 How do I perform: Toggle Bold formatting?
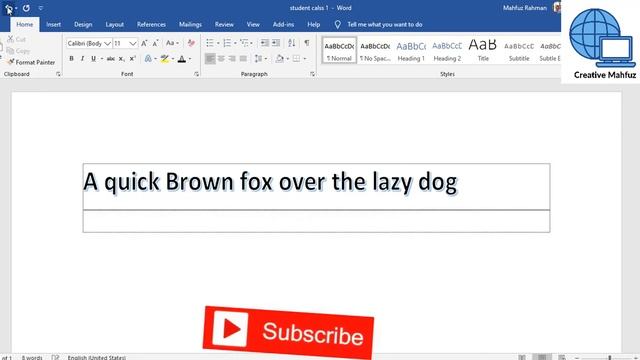(x=71, y=59)
